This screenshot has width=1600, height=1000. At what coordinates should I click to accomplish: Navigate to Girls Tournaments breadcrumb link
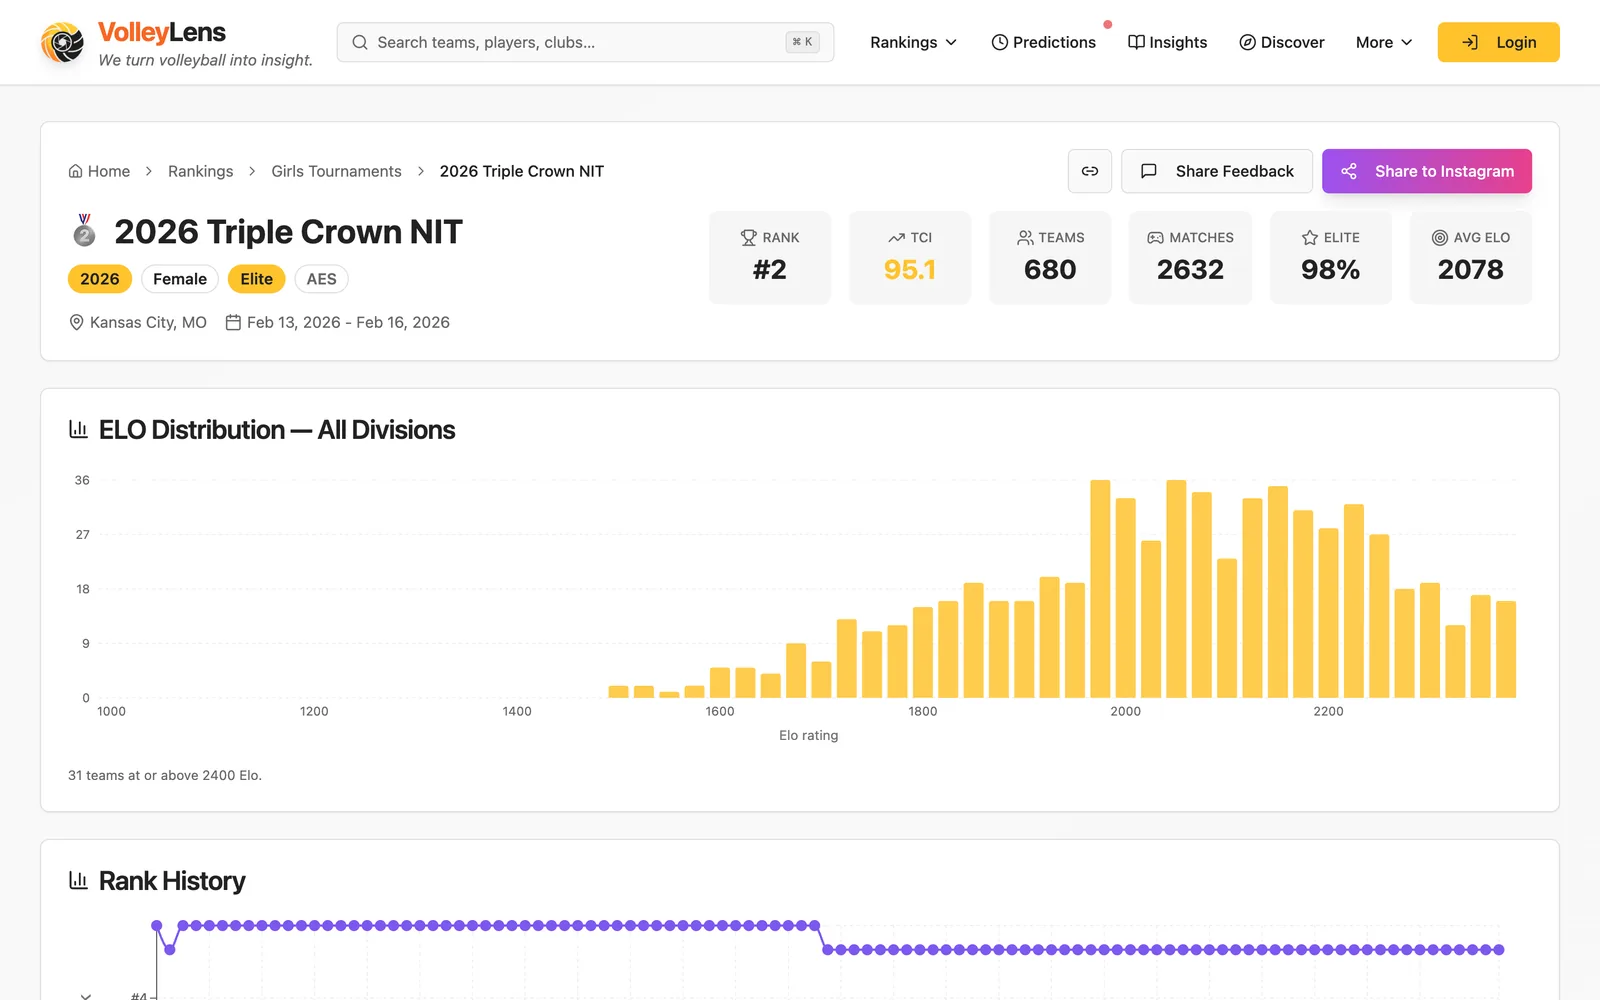[x=336, y=171]
